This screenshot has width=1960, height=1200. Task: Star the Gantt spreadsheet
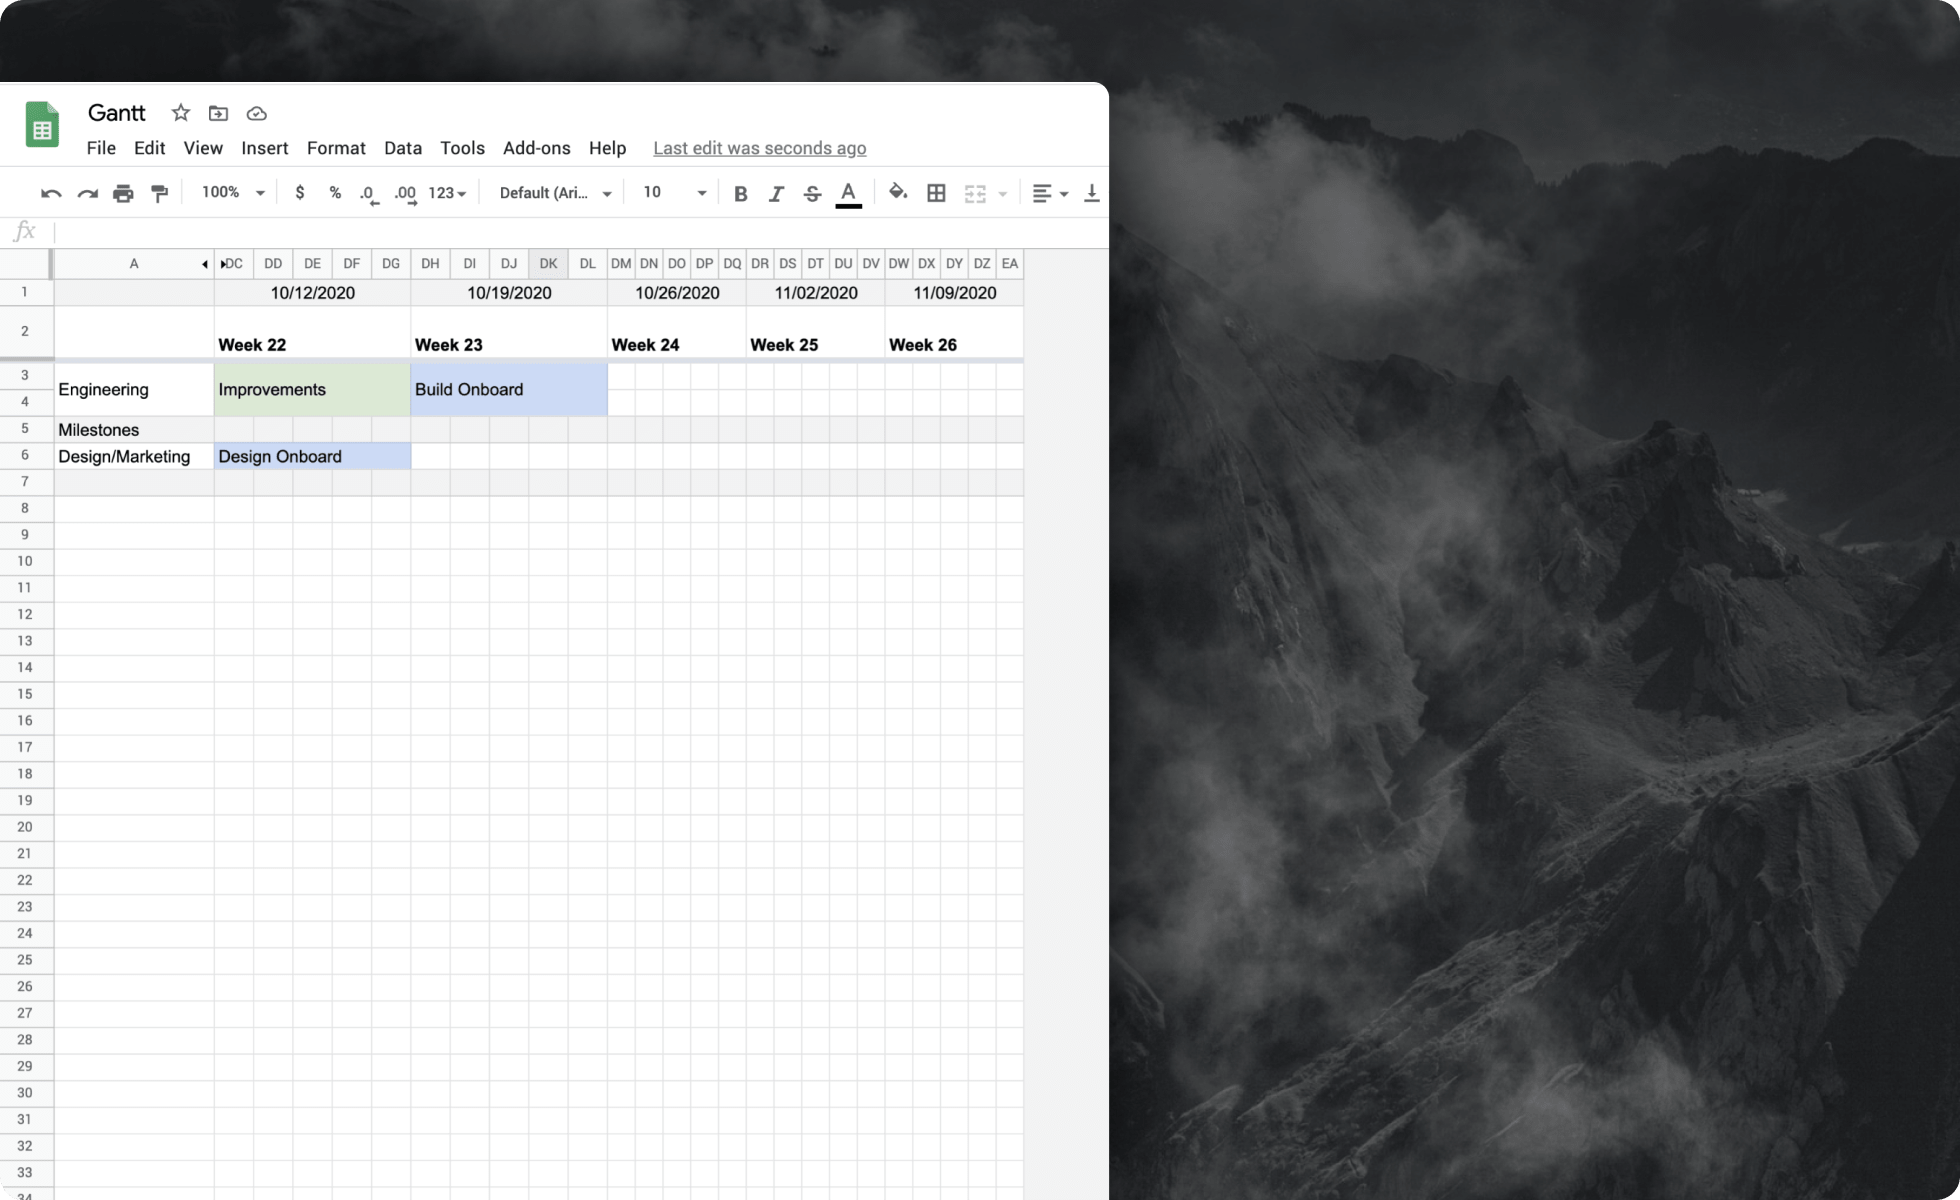click(180, 113)
